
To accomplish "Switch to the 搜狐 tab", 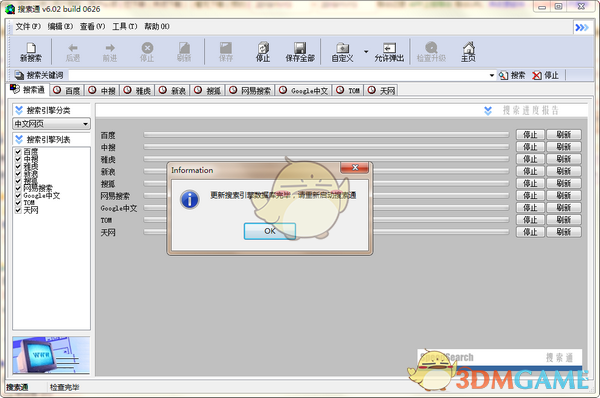I will click(x=207, y=90).
